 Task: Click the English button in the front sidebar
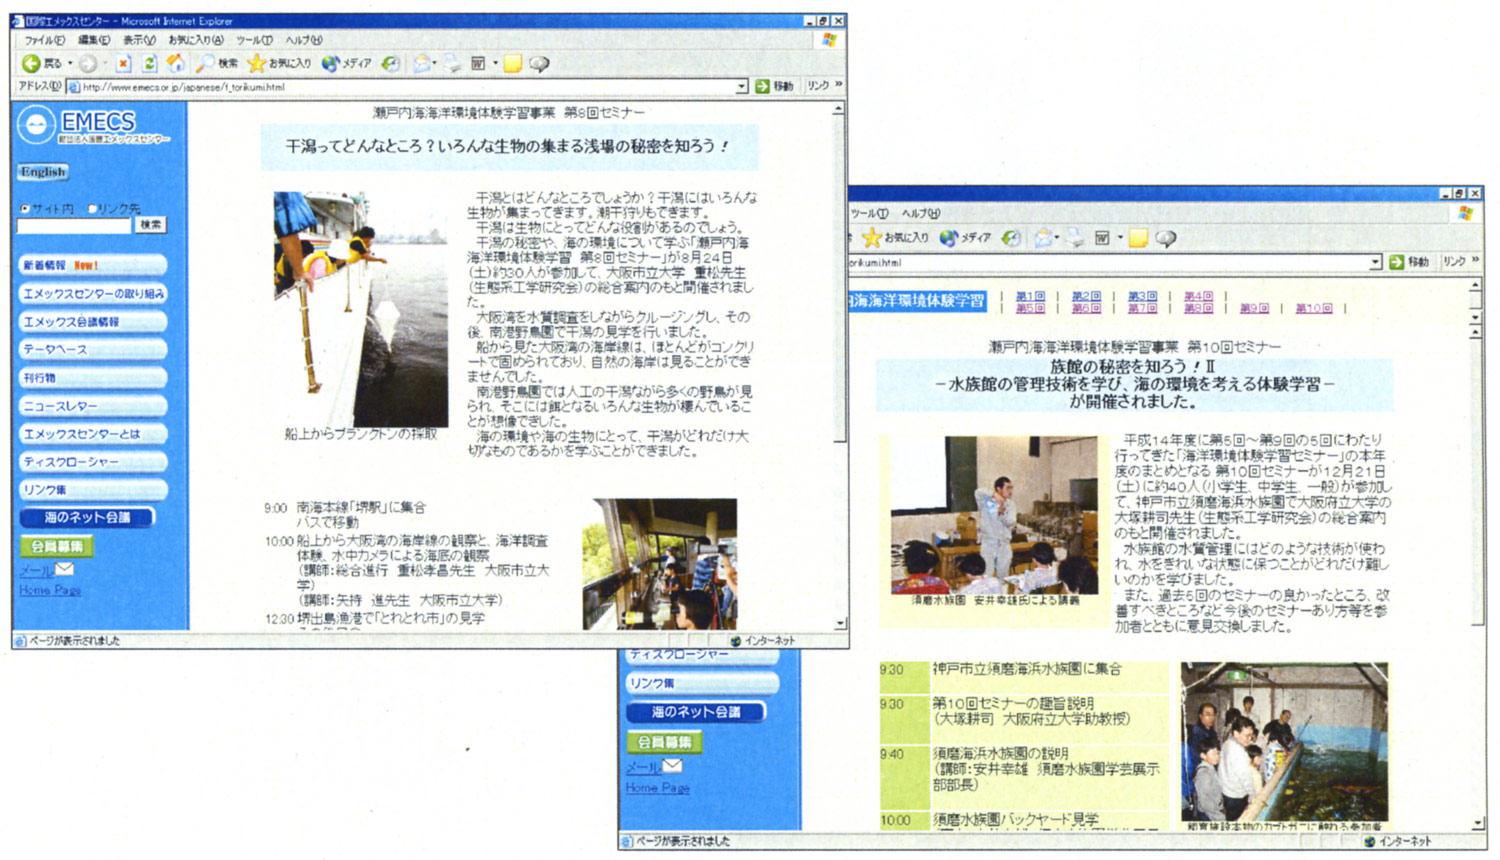(43, 172)
